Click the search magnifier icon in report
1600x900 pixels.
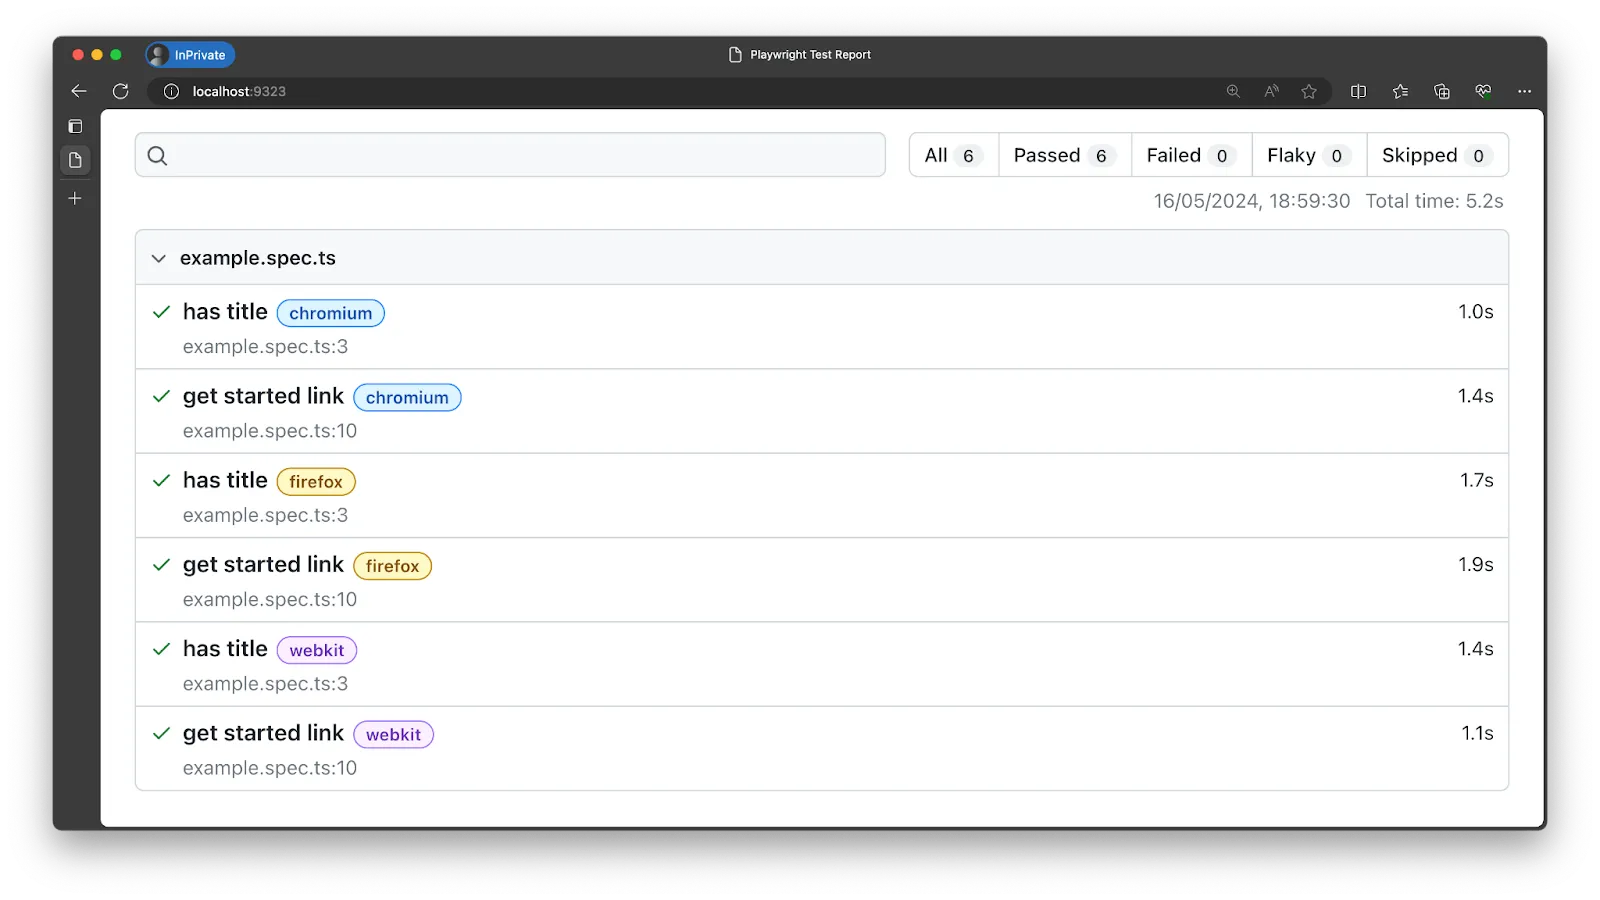158,155
